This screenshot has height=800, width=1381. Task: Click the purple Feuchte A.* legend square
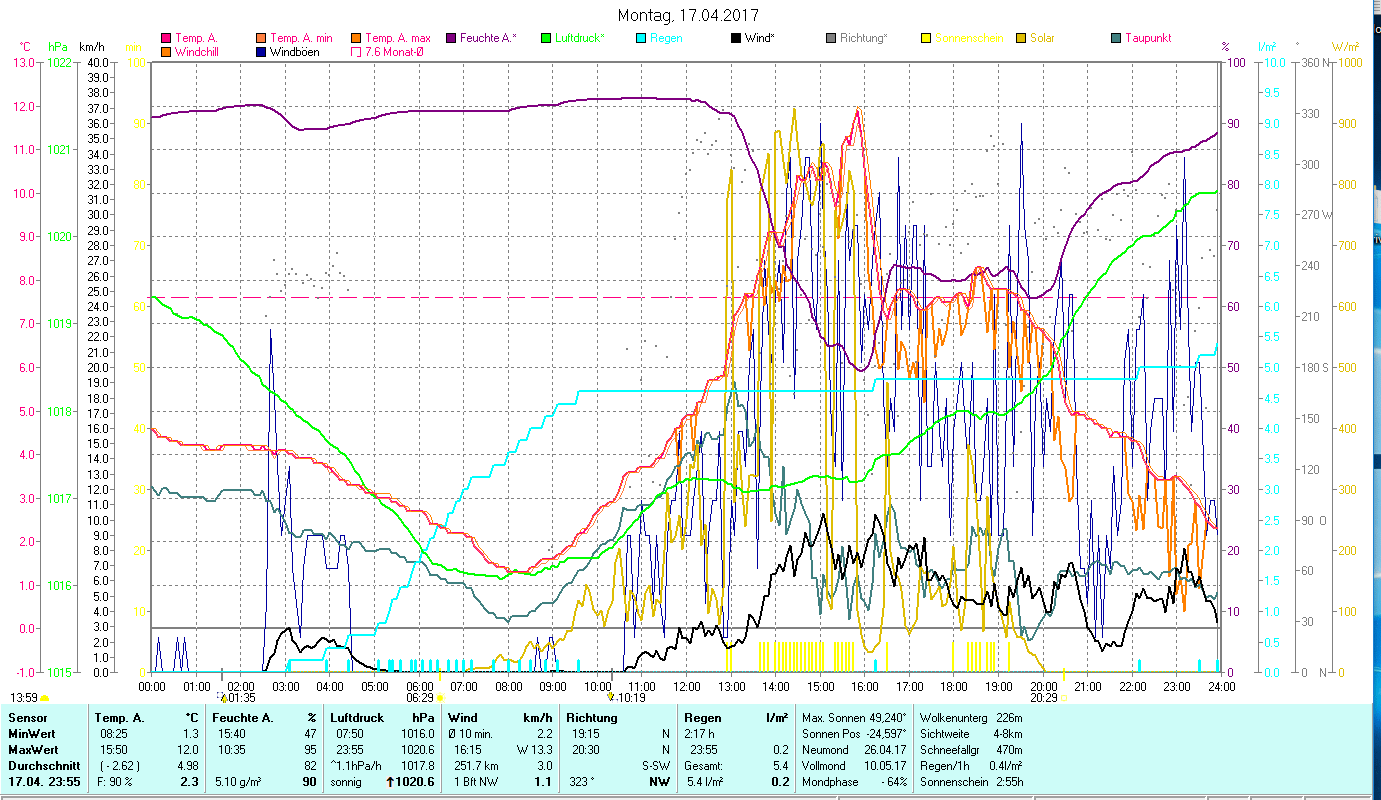(x=451, y=39)
